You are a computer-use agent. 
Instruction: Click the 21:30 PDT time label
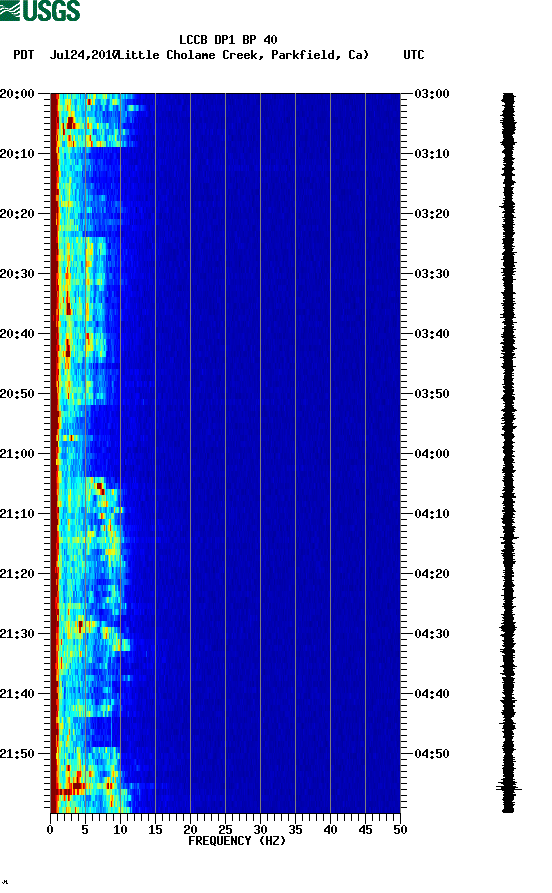click(17, 634)
